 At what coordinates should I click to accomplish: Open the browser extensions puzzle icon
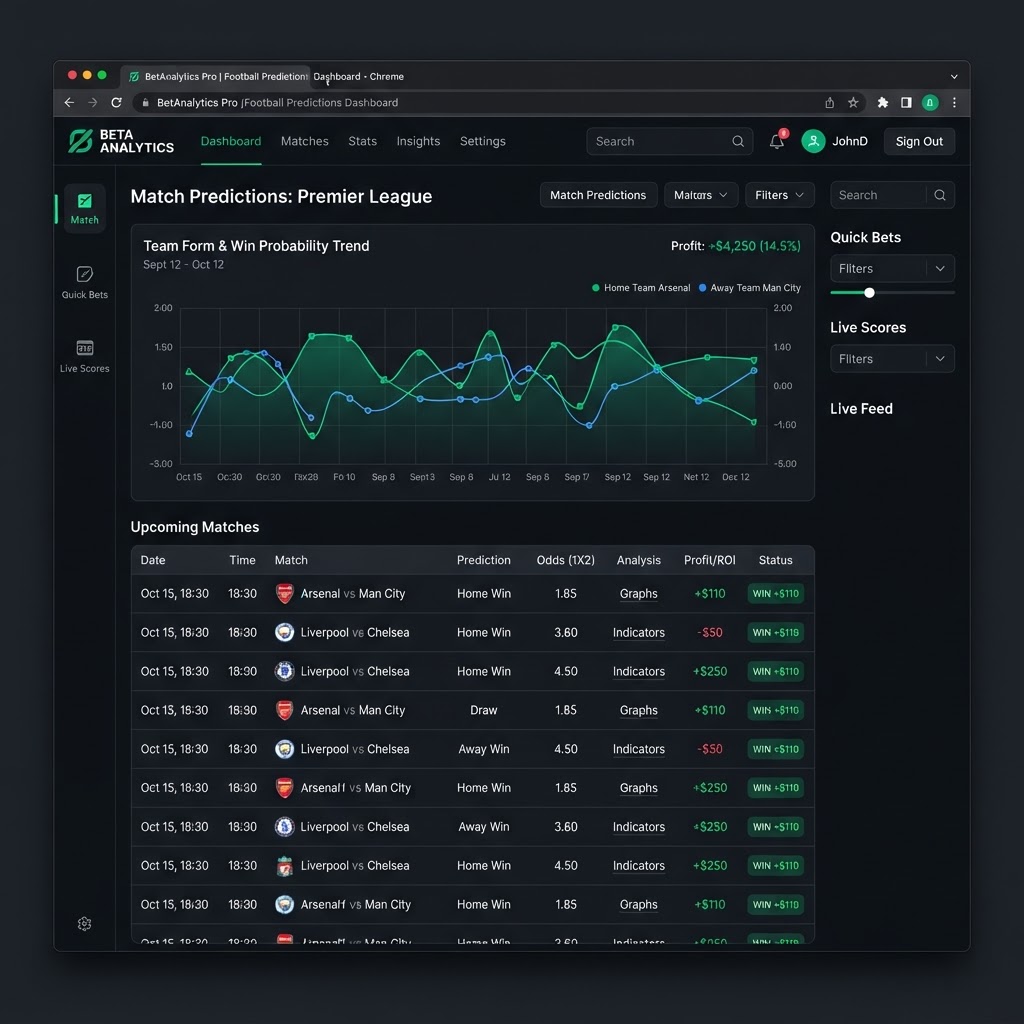[x=883, y=103]
